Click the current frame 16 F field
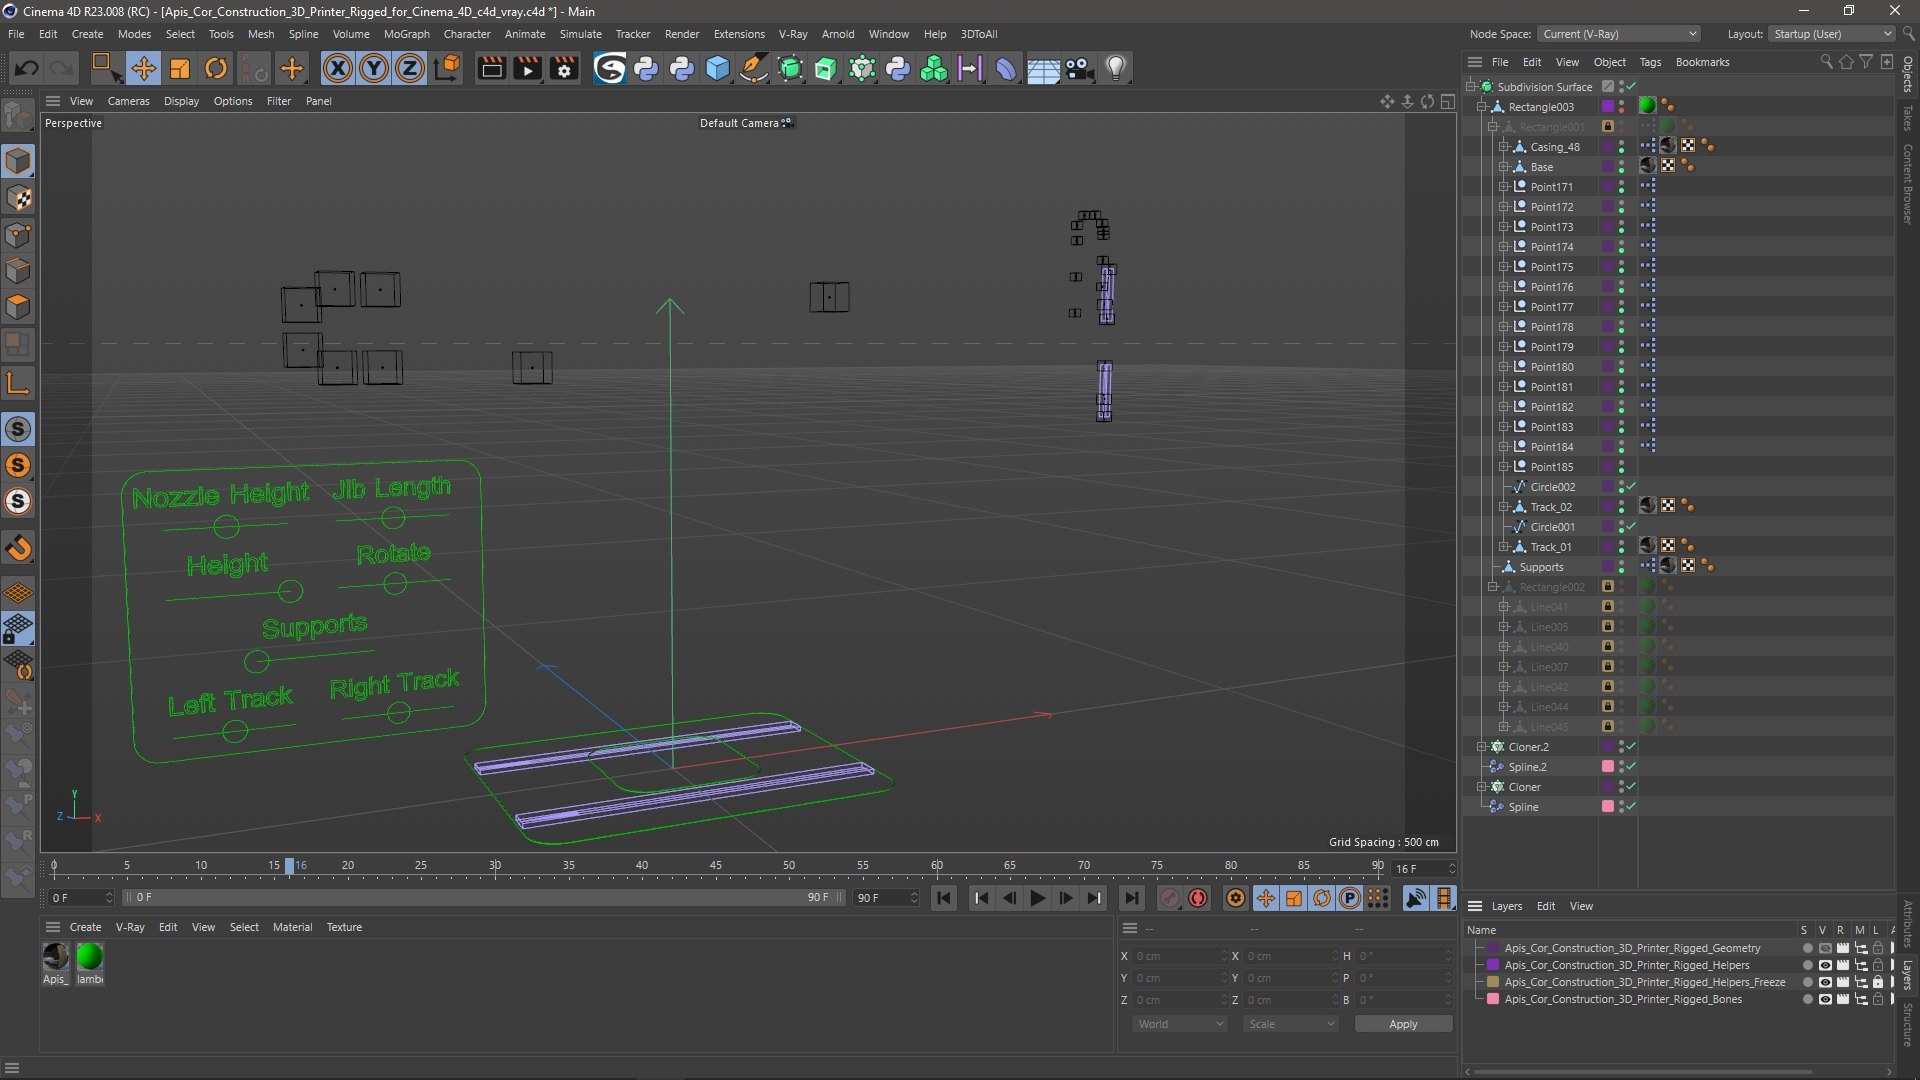The width and height of the screenshot is (1920, 1080). [x=1424, y=869]
